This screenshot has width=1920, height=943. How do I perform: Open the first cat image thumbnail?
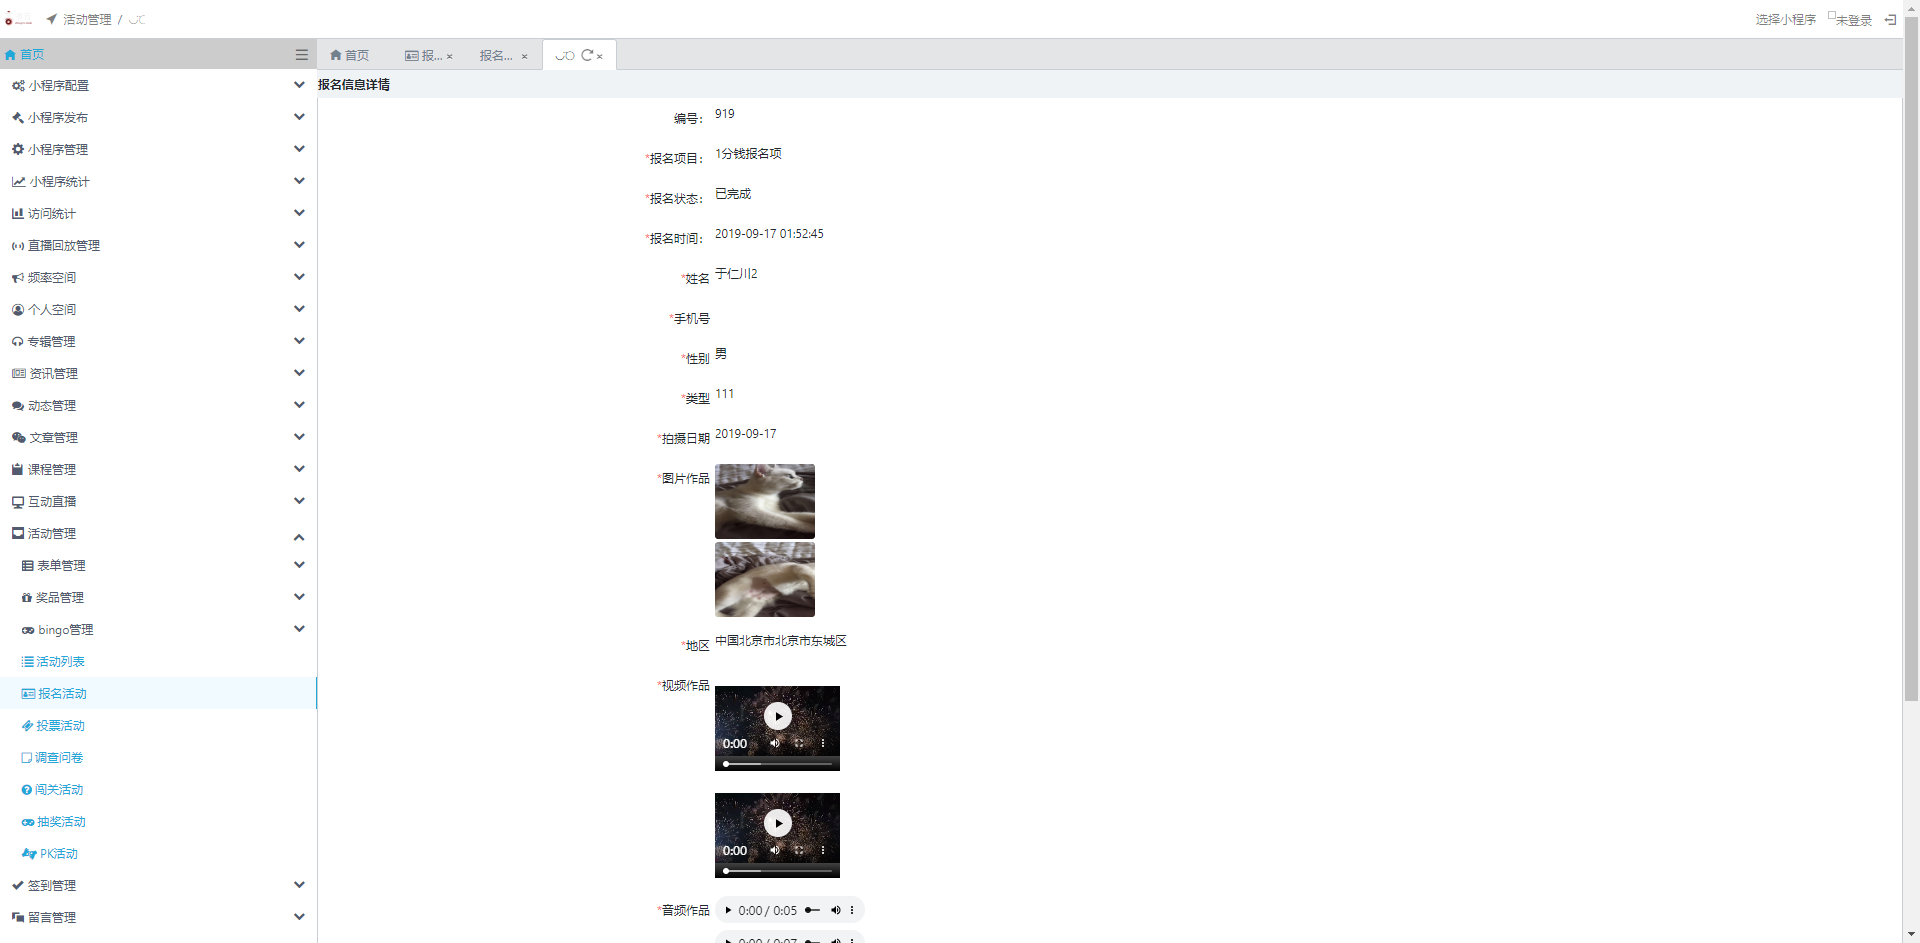pyautogui.click(x=764, y=501)
